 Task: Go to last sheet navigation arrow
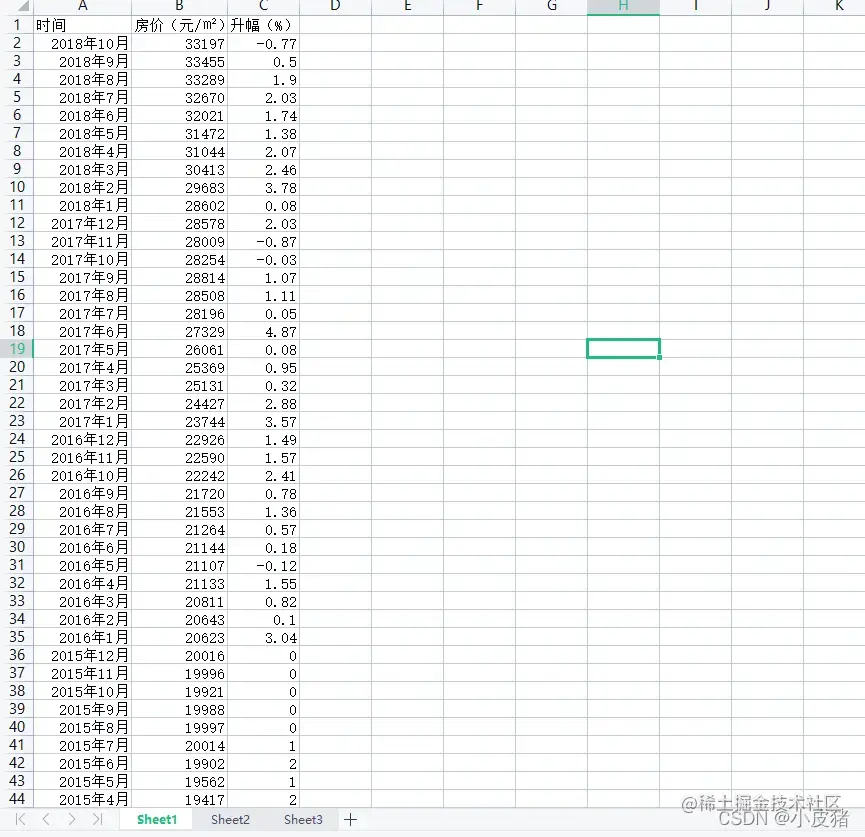point(98,819)
